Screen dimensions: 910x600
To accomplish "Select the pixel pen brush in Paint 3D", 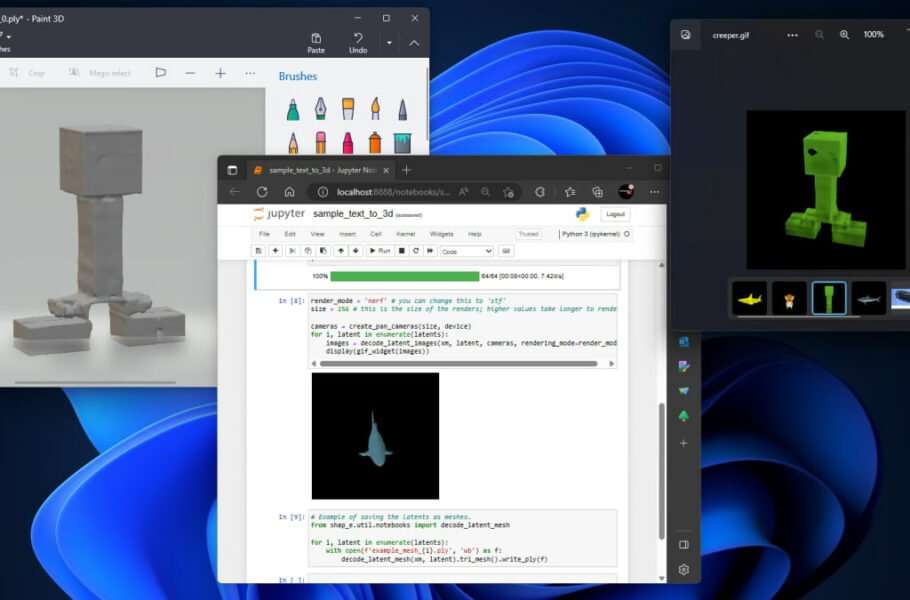I will point(402,109).
